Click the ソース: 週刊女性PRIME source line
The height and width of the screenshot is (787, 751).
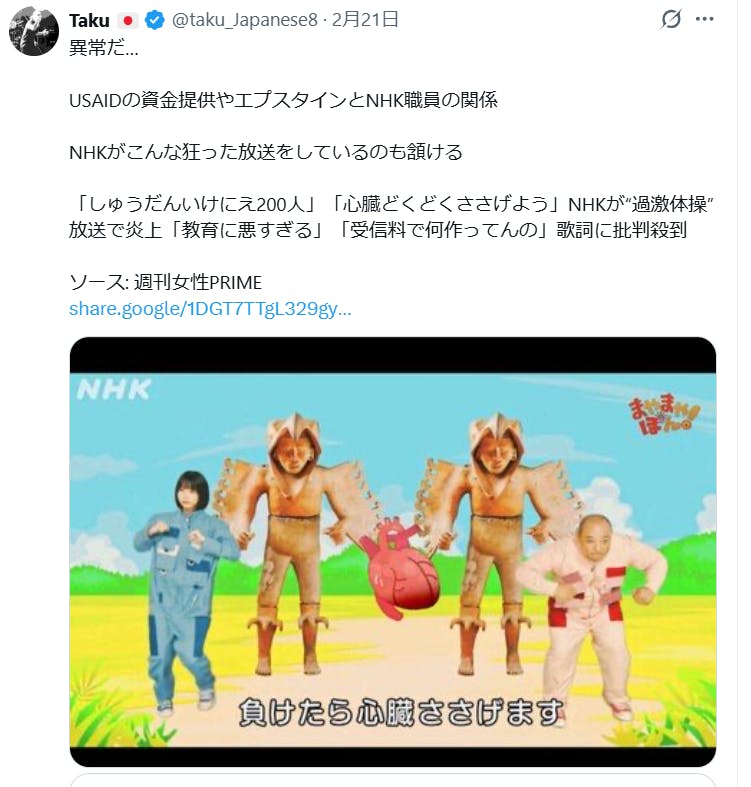coord(166,283)
